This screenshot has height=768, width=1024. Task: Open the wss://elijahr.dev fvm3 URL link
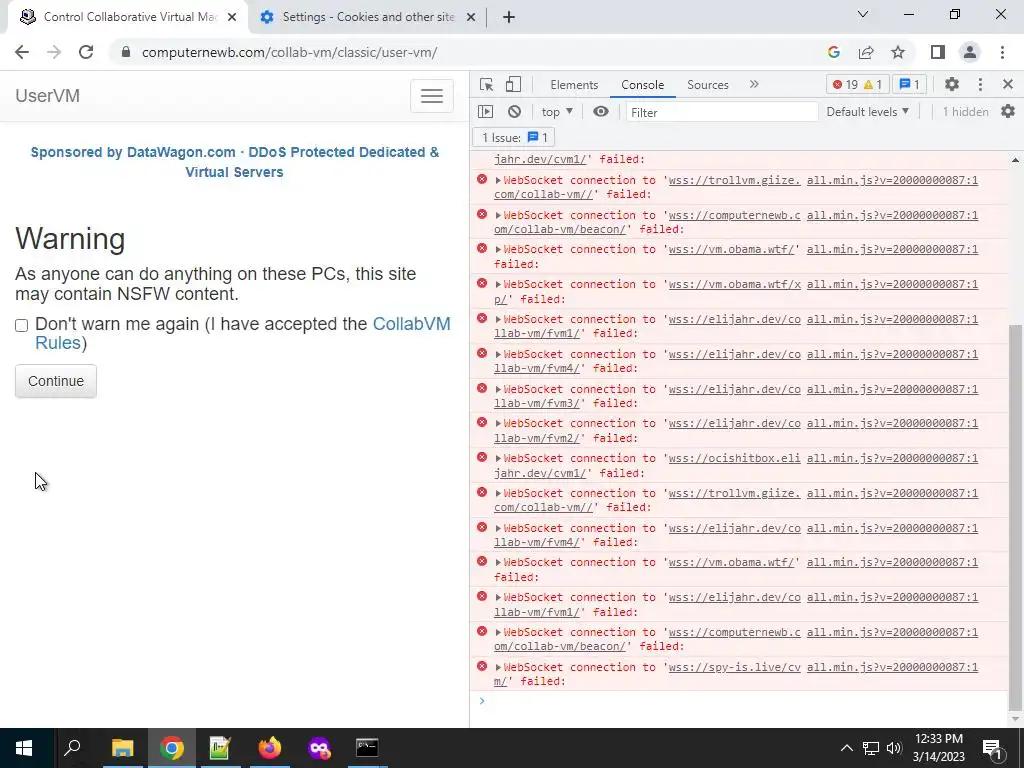734,389
